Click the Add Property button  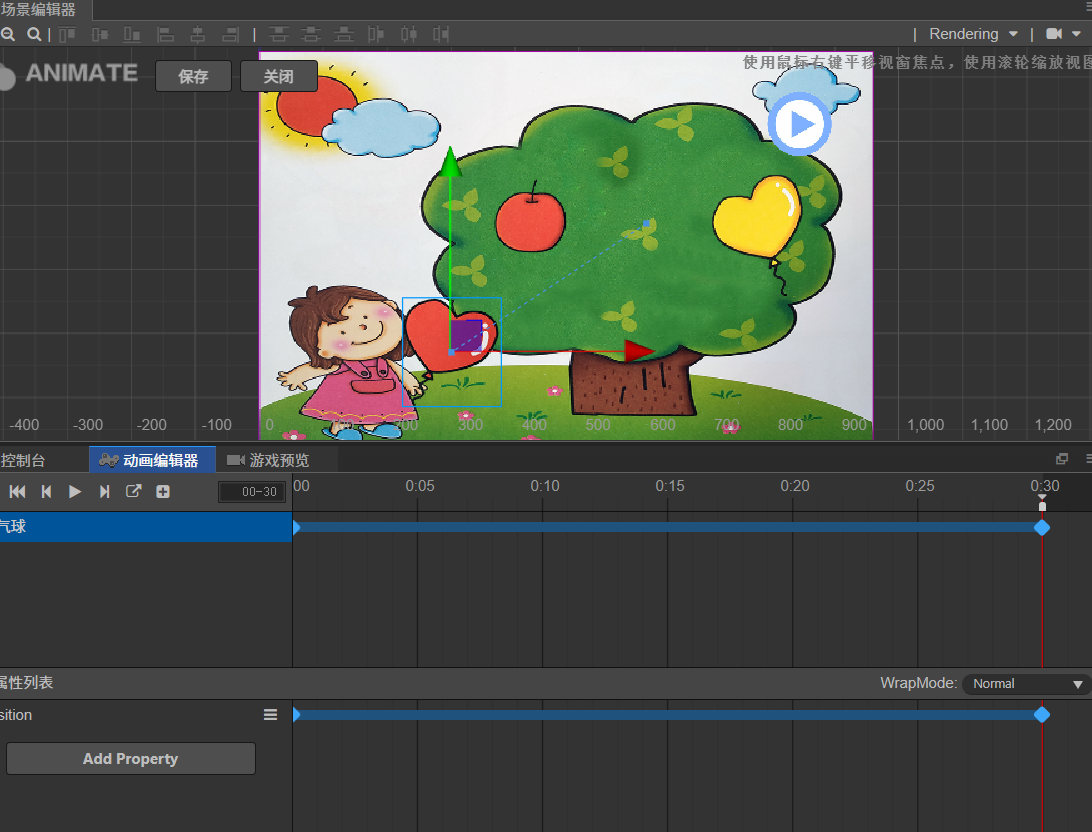pyautogui.click(x=131, y=758)
